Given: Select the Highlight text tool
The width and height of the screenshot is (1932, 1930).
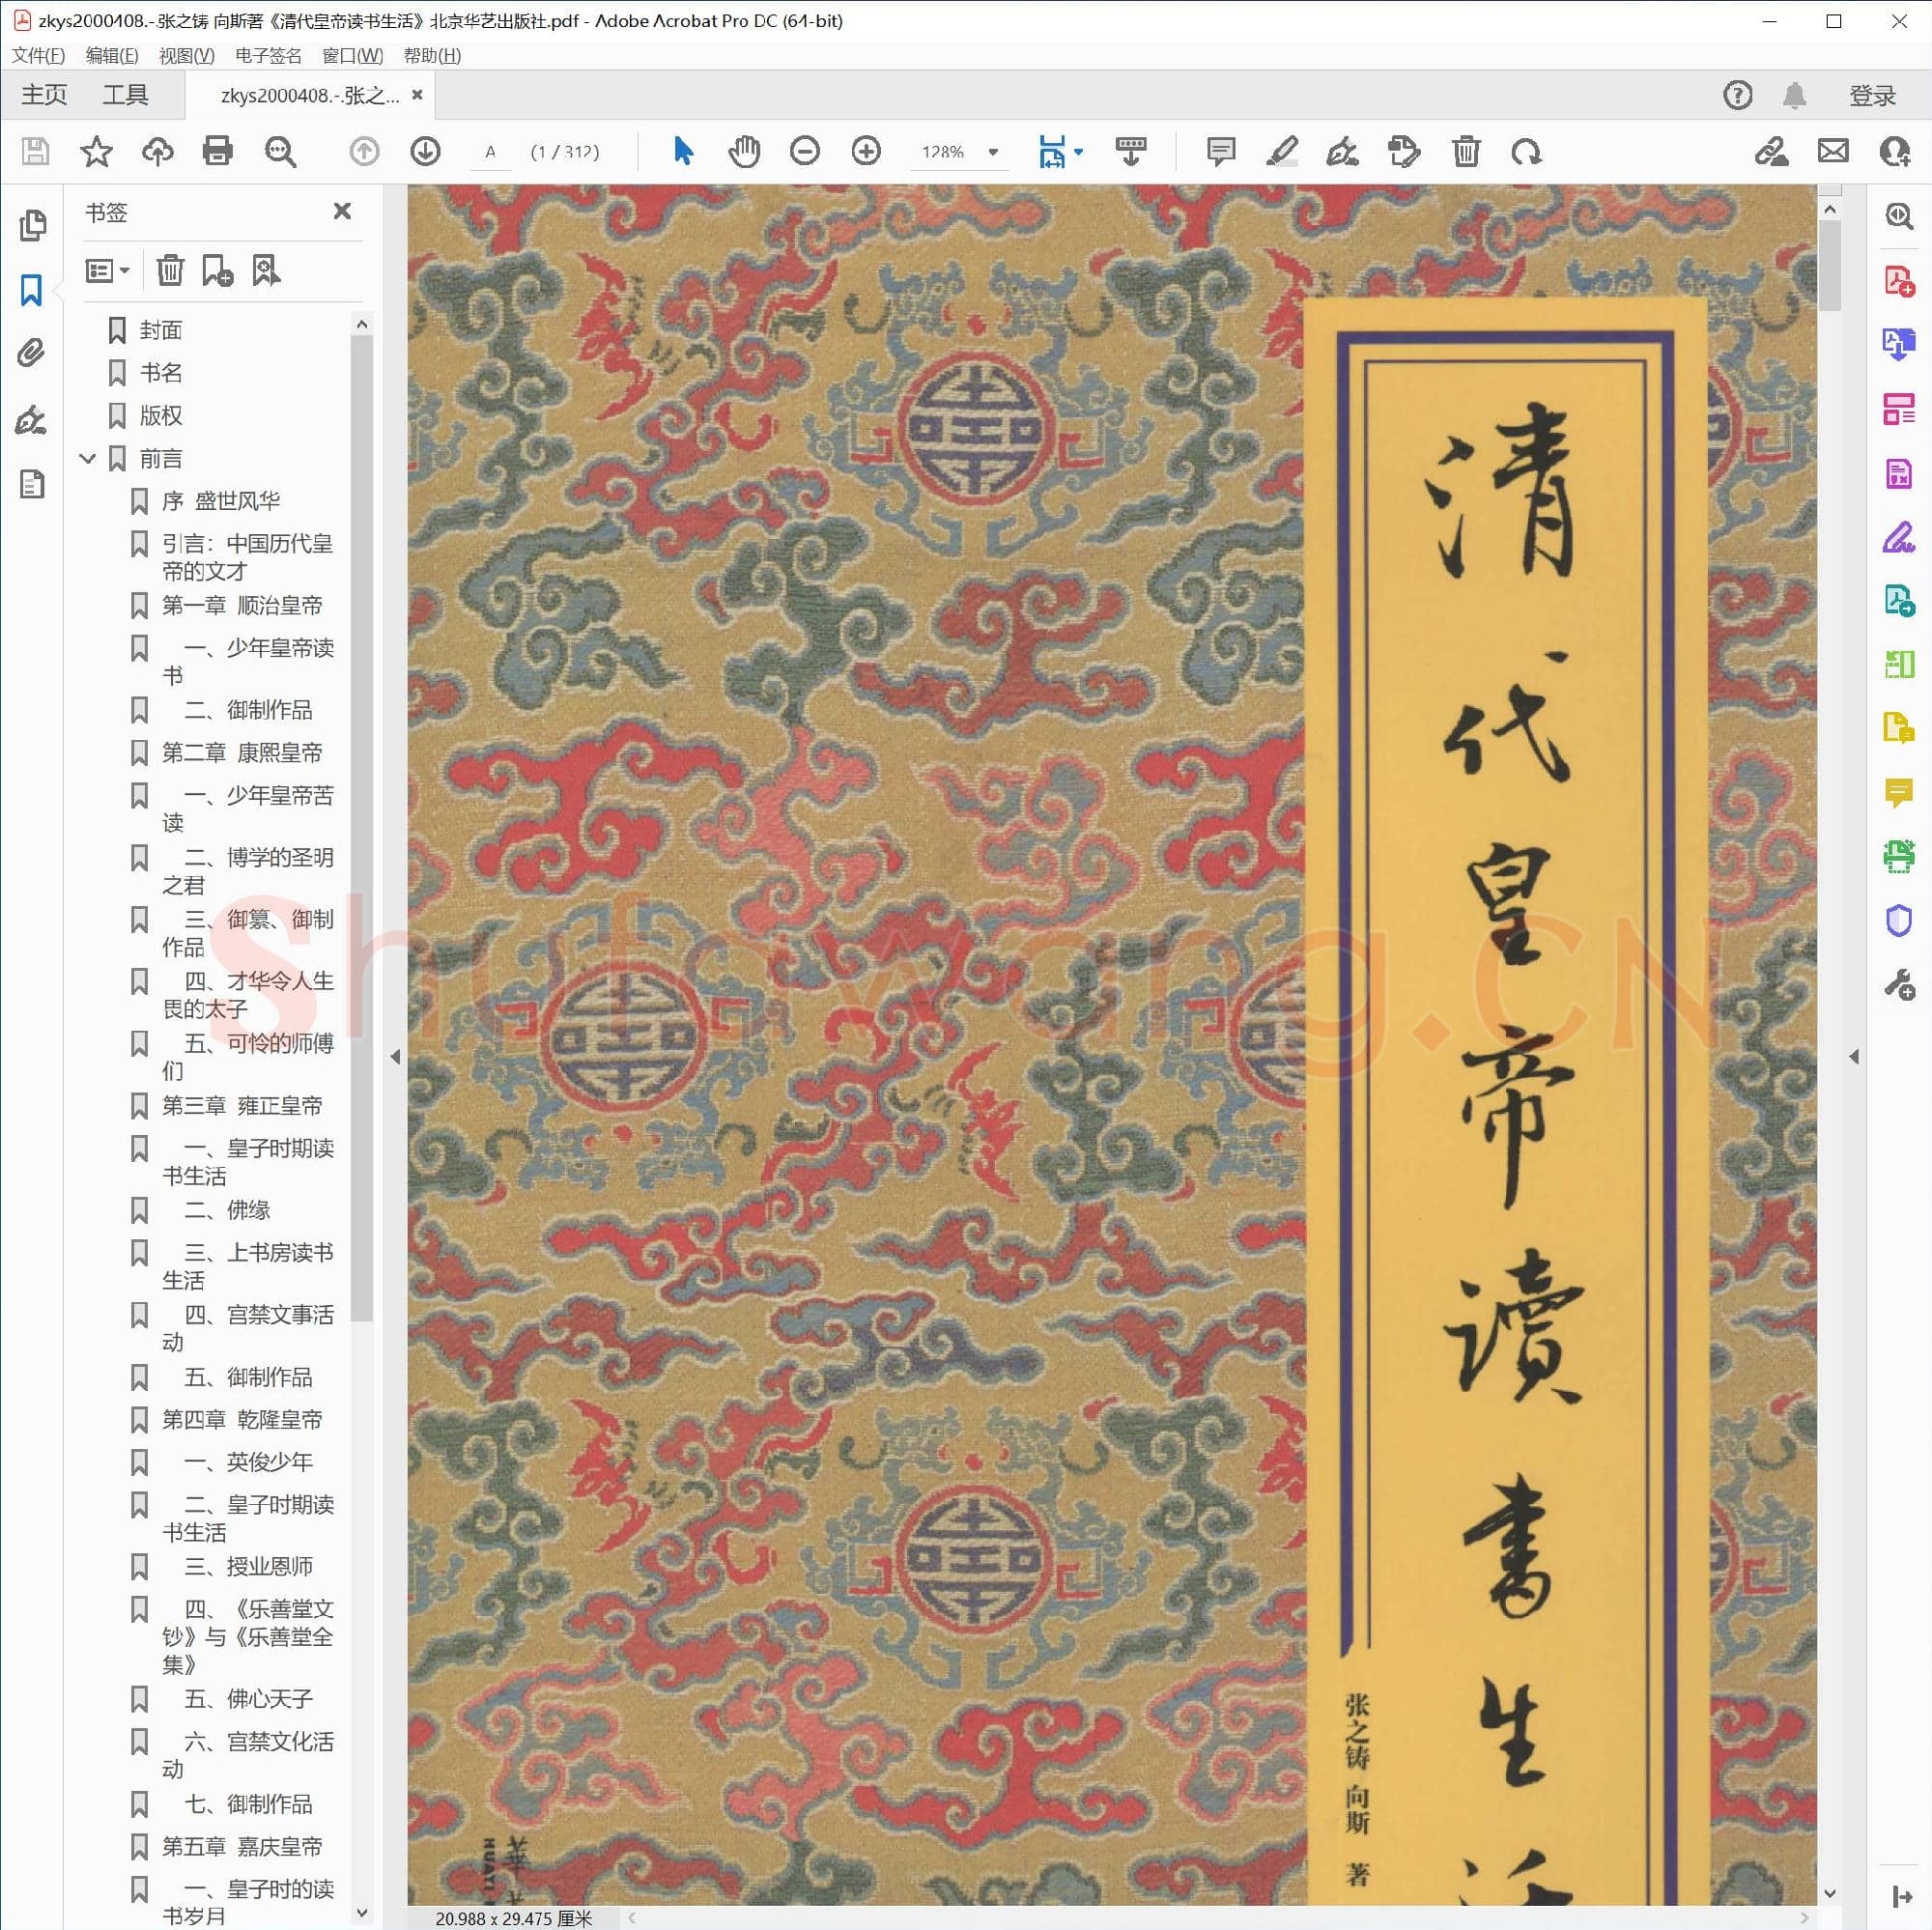Looking at the screenshot, I should [1282, 152].
